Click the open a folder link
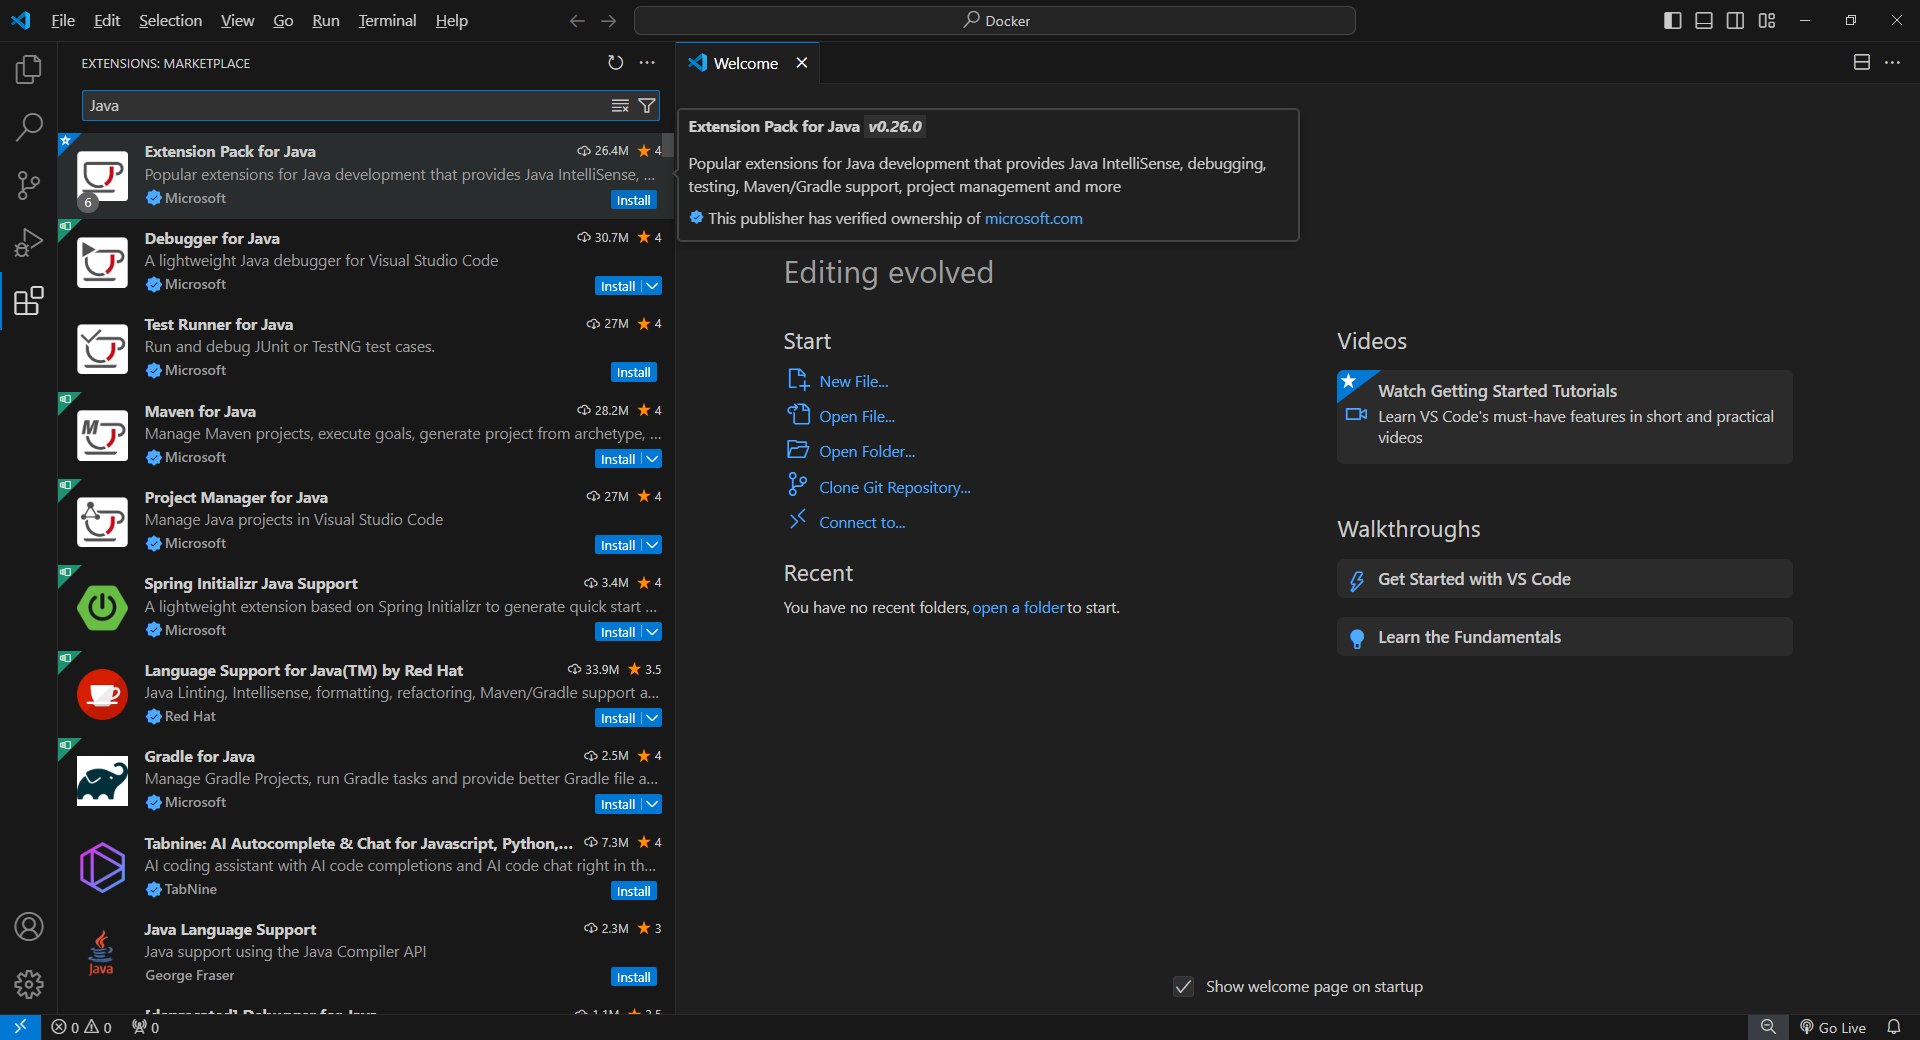Screen dimensions: 1920x1040 tap(1017, 607)
